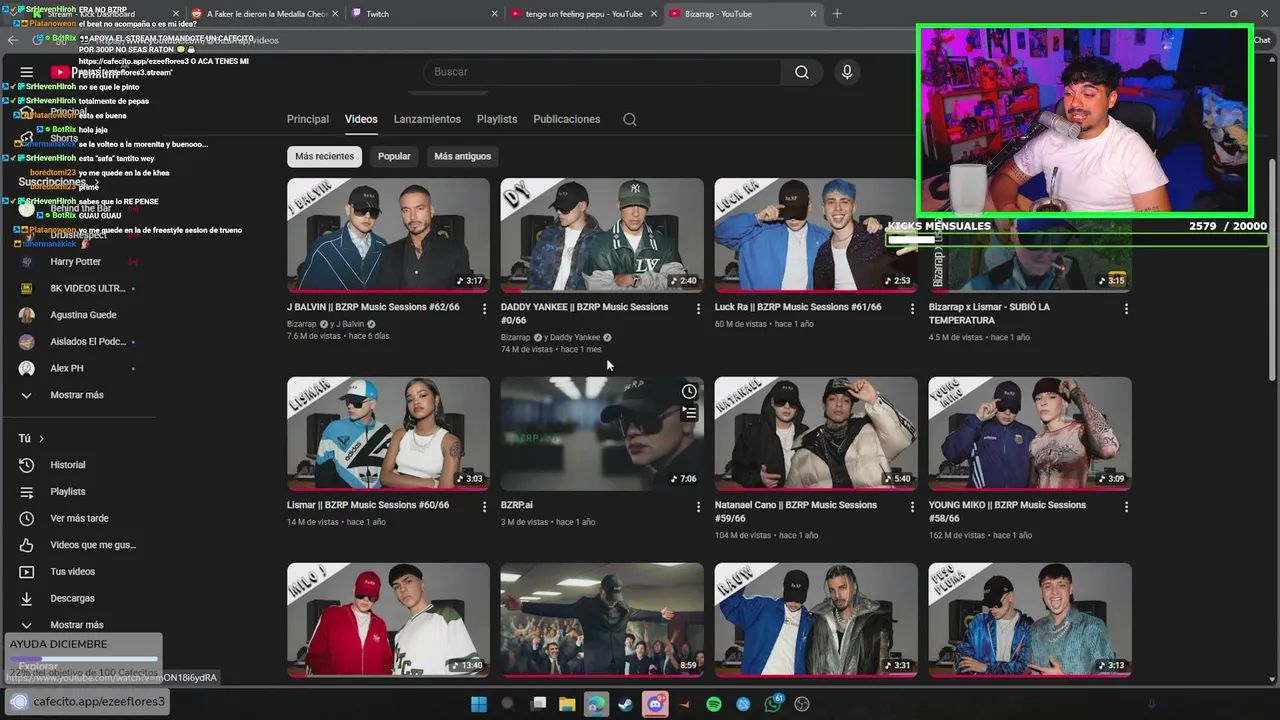The image size is (1280, 720).
Task: Play Natanael Cano BZRP Sessions thumbnail
Action: (816, 433)
